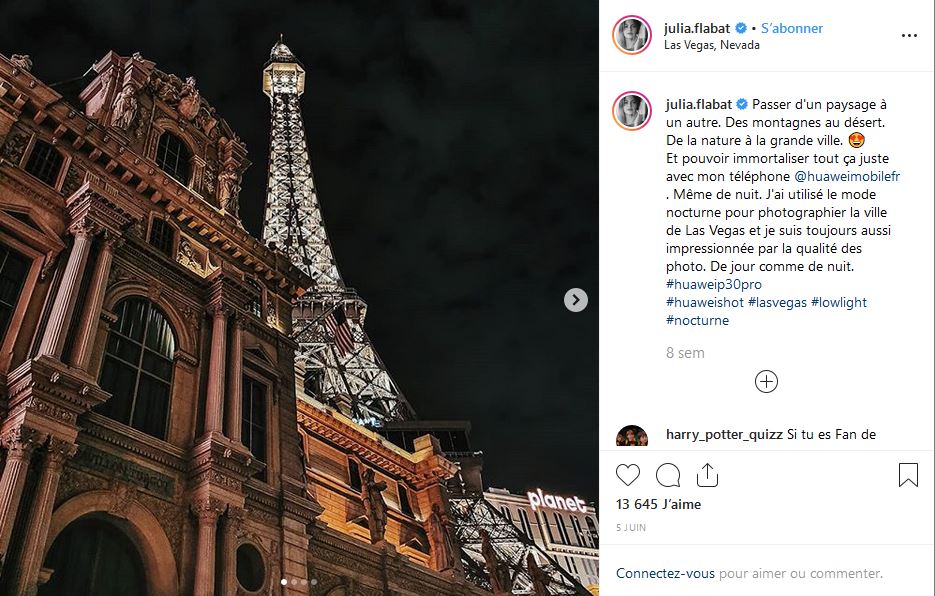935x596 pixels.
Task: Select the second carousel dot indicator
Action: (x=294, y=582)
